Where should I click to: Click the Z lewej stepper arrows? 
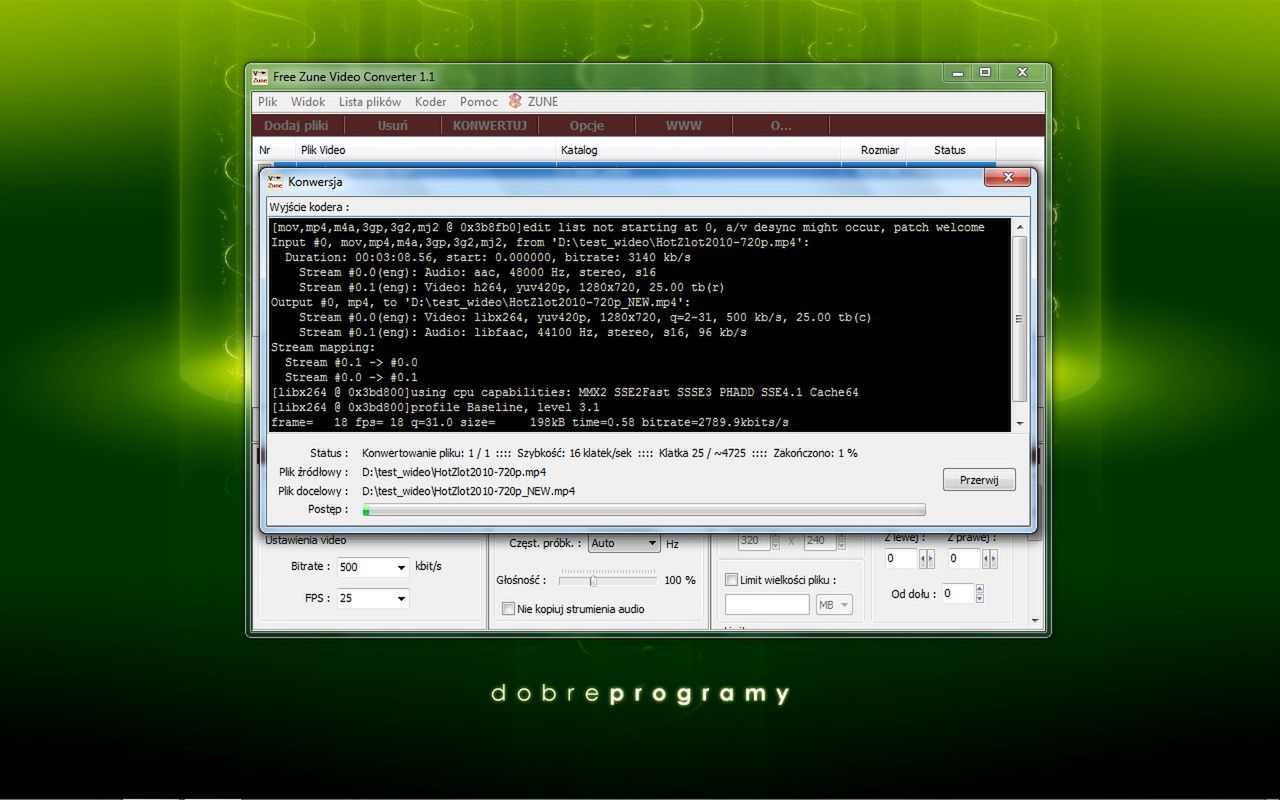point(926,559)
